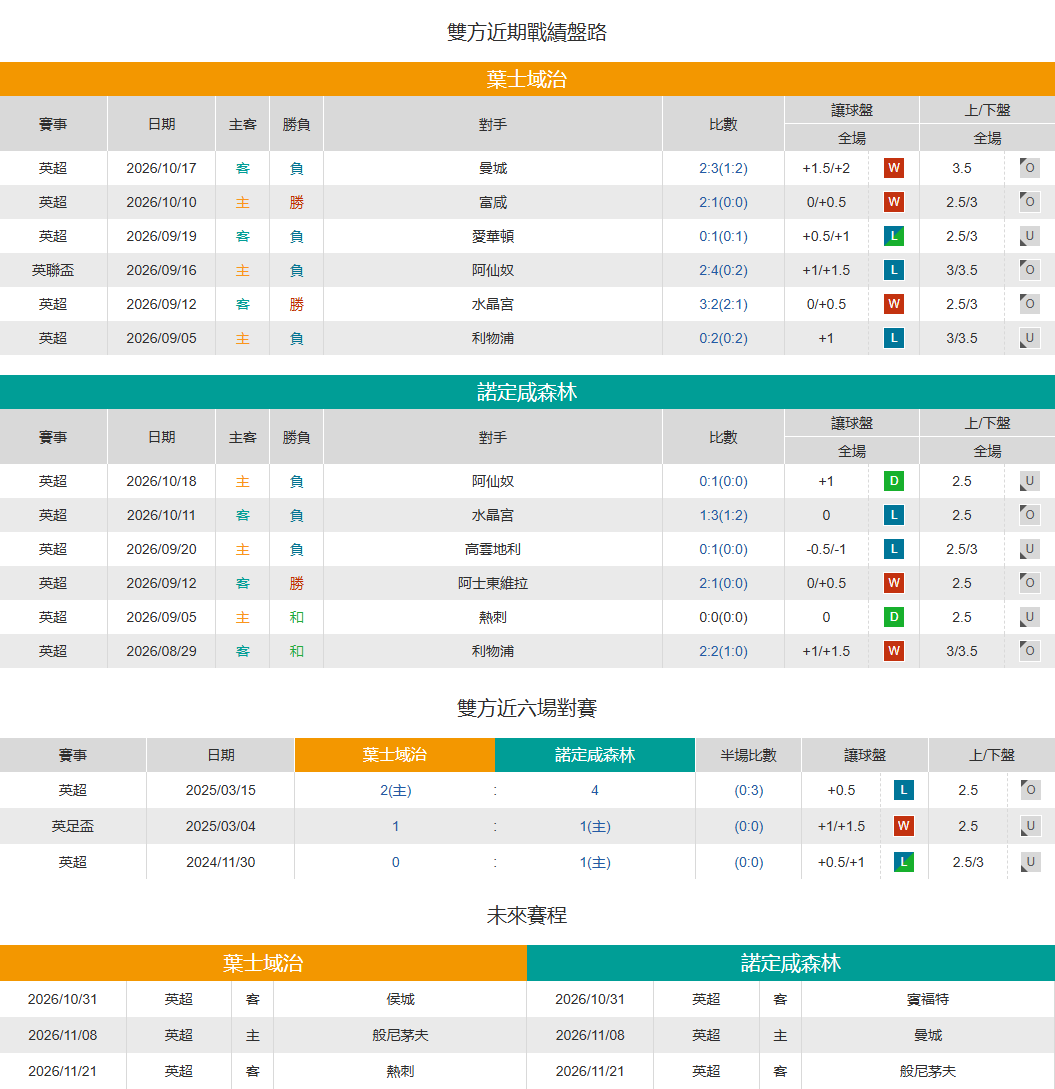Viewport: 1055px width, 1089px height.
Task: Click the O badge in the 2:4 阿仙奴 row
Action: (x=1029, y=270)
